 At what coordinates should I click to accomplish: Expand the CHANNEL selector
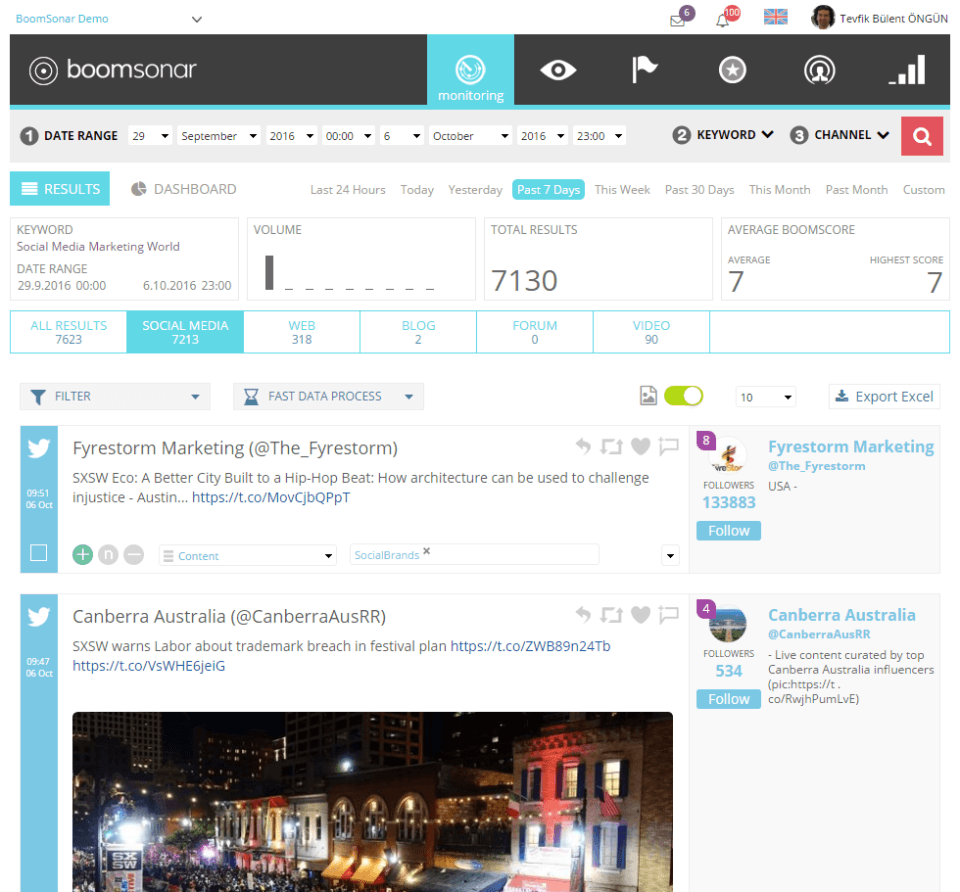pyautogui.click(x=839, y=135)
